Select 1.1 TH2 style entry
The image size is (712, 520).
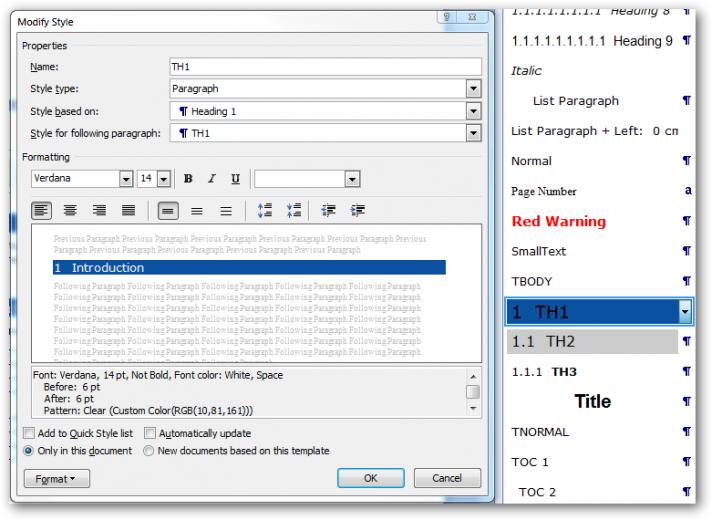point(592,342)
